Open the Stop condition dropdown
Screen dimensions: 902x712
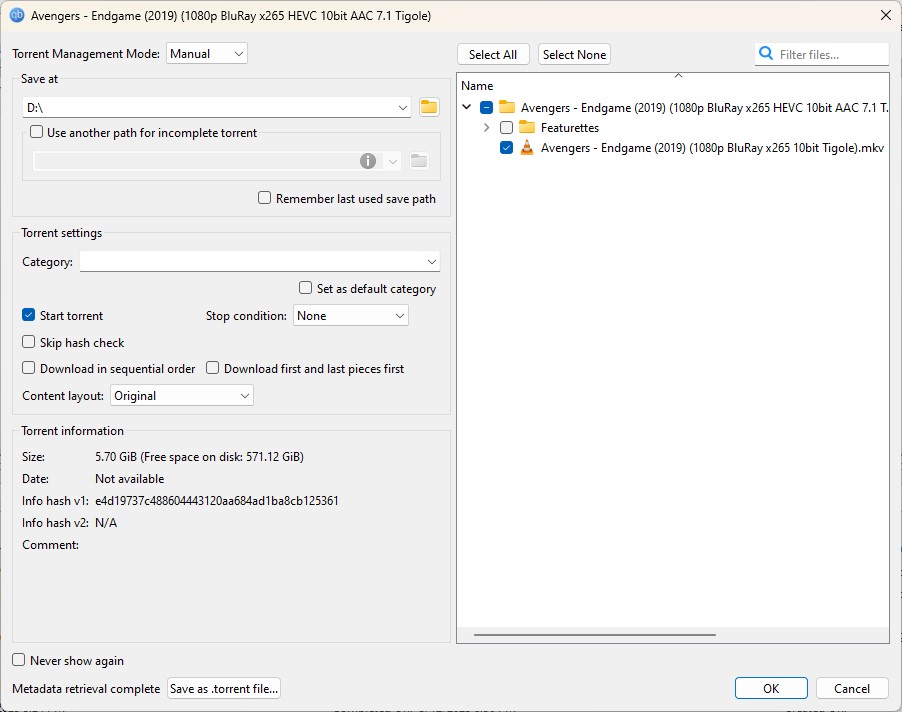[x=351, y=316]
